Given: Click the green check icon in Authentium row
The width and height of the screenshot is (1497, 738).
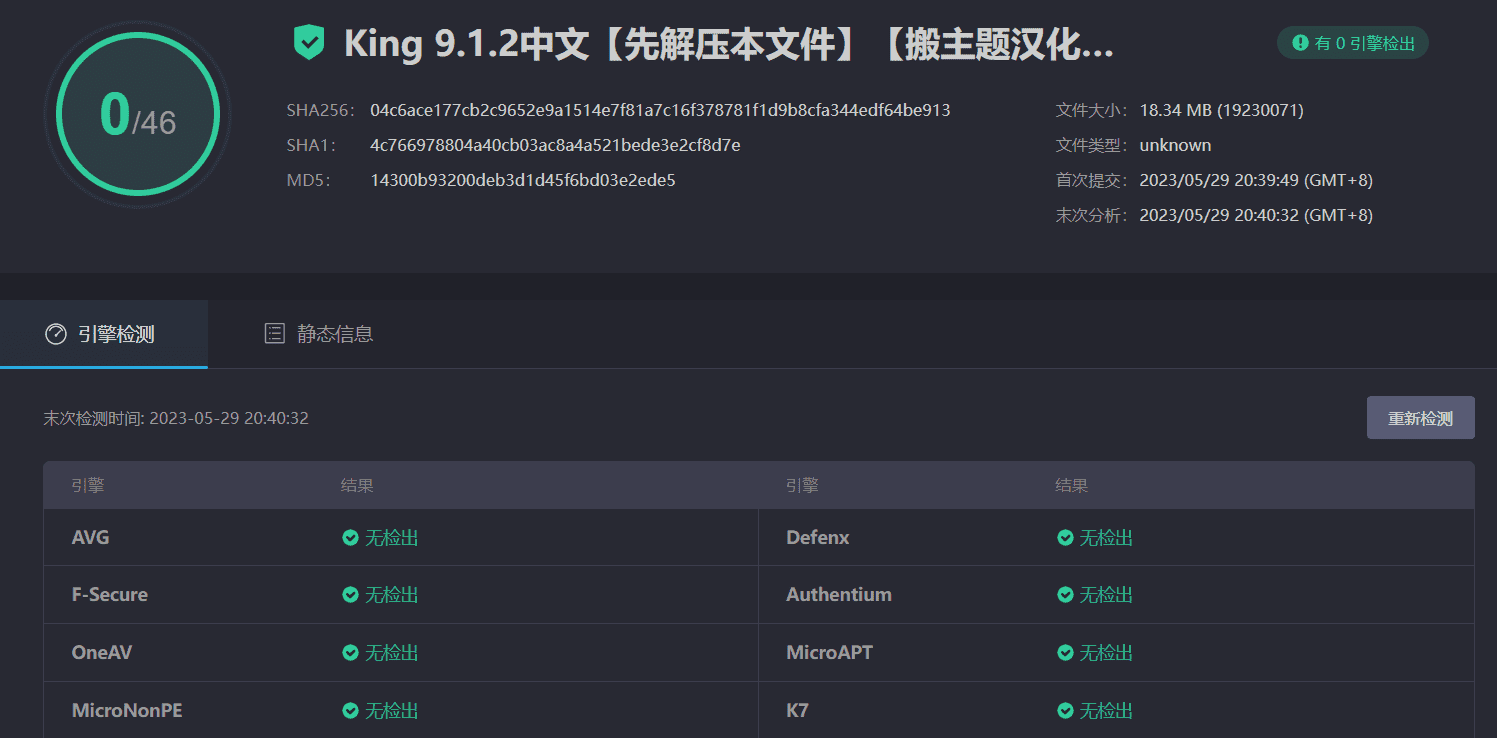Looking at the screenshot, I should pos(1065,595).
